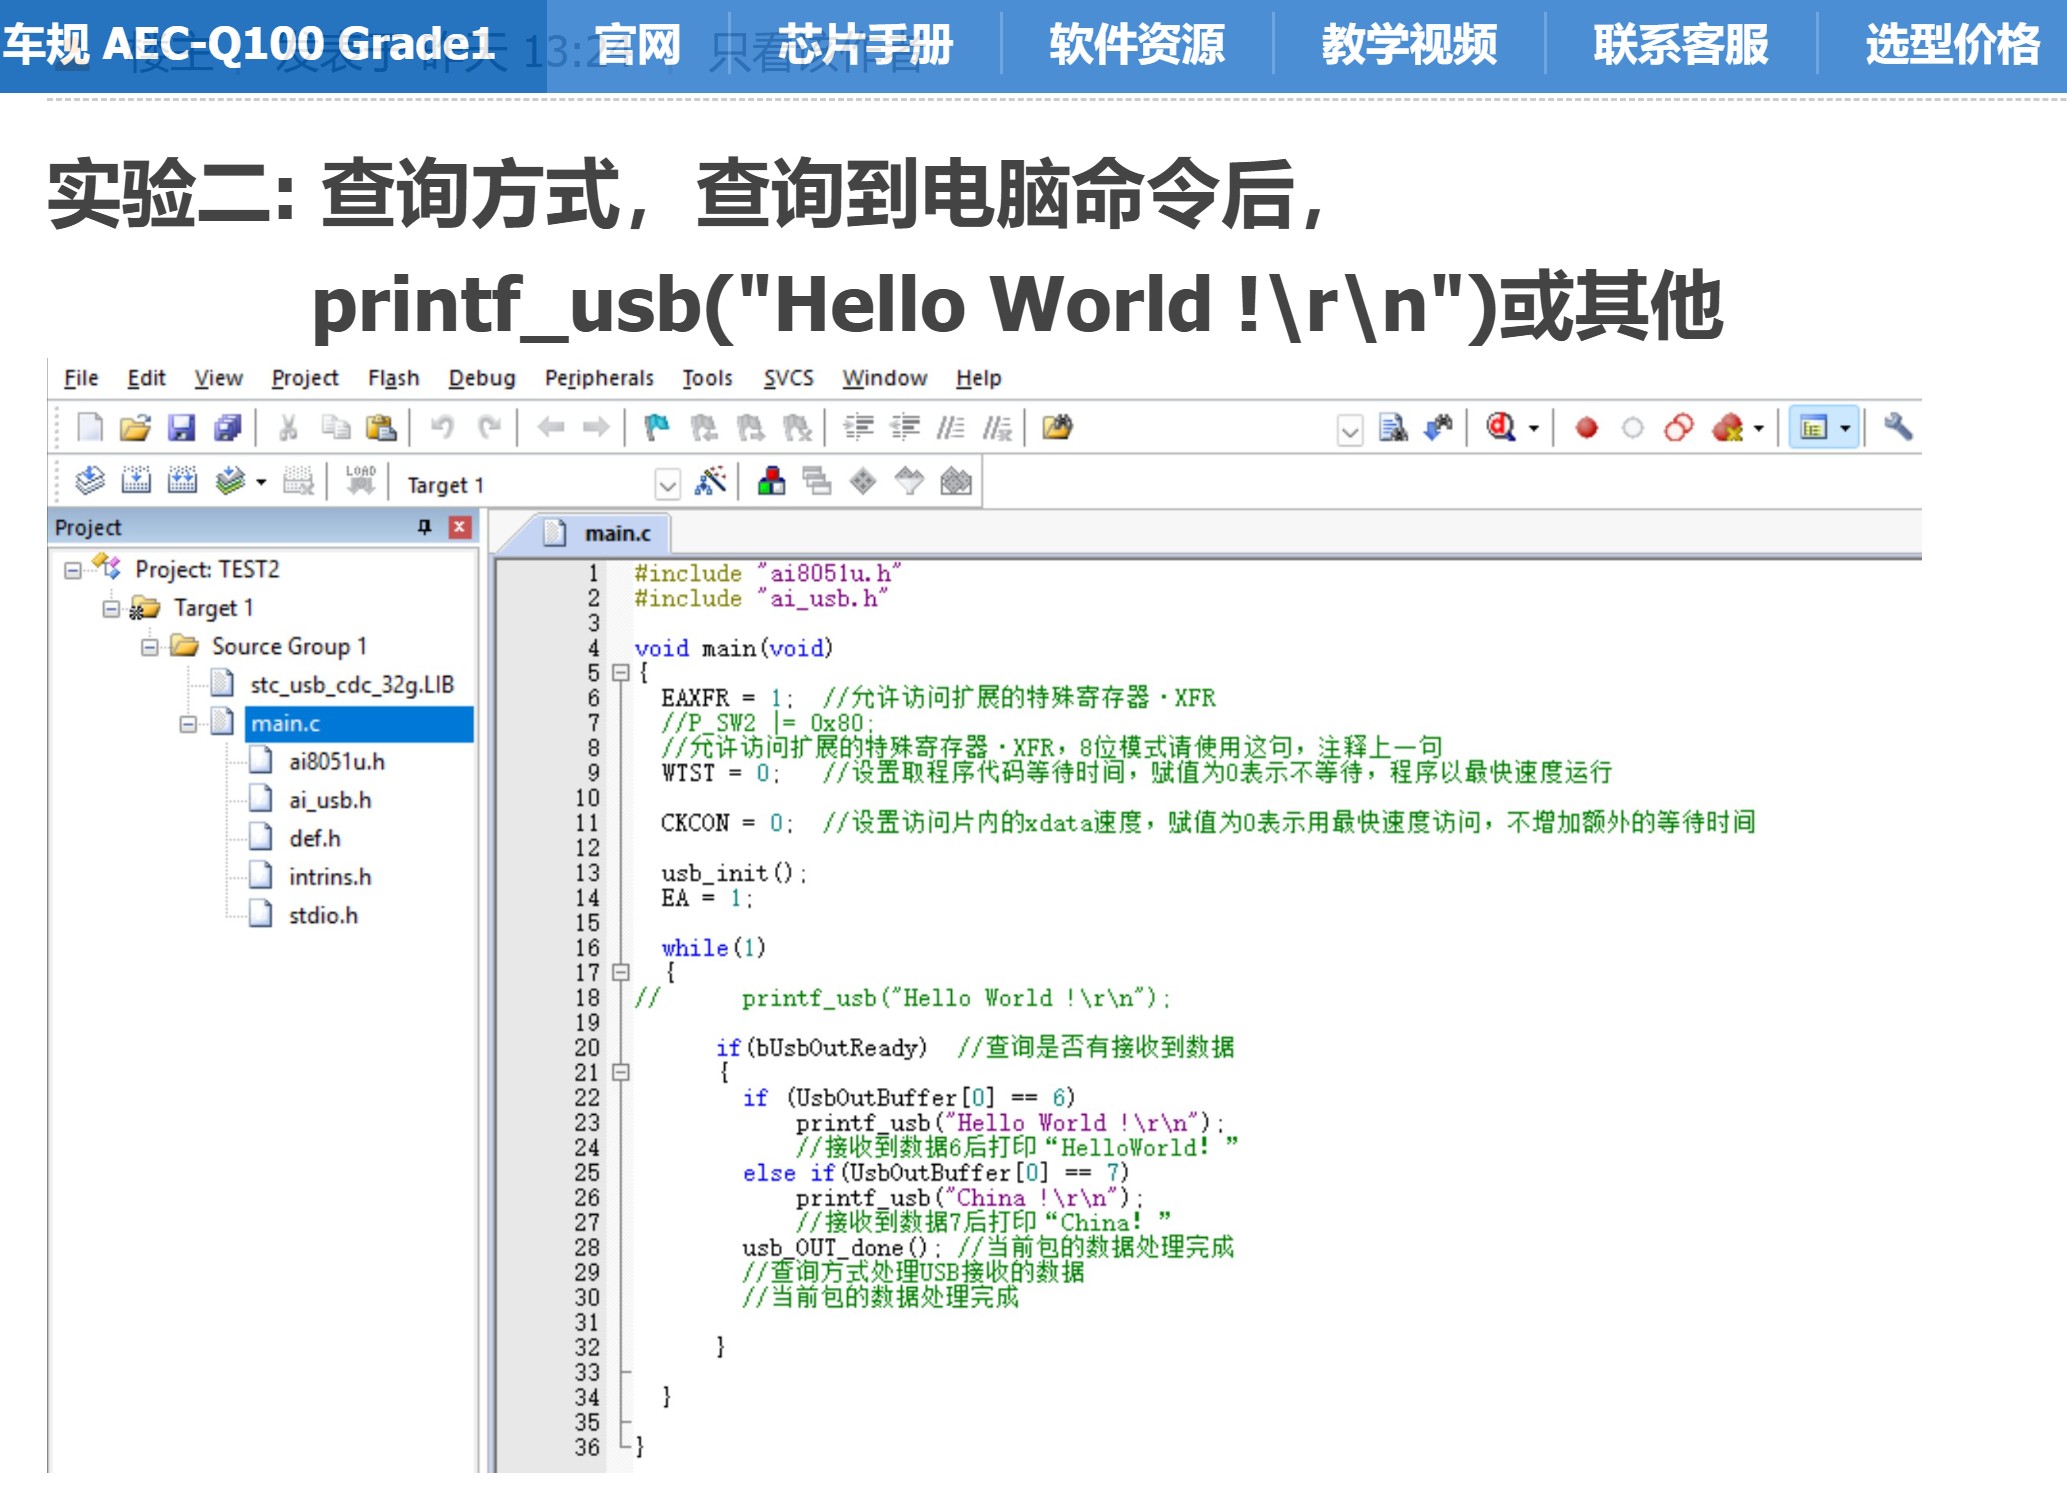2067x1485 pixels.
Task: Click the Pack Installer icon
Action: point(956,481)
